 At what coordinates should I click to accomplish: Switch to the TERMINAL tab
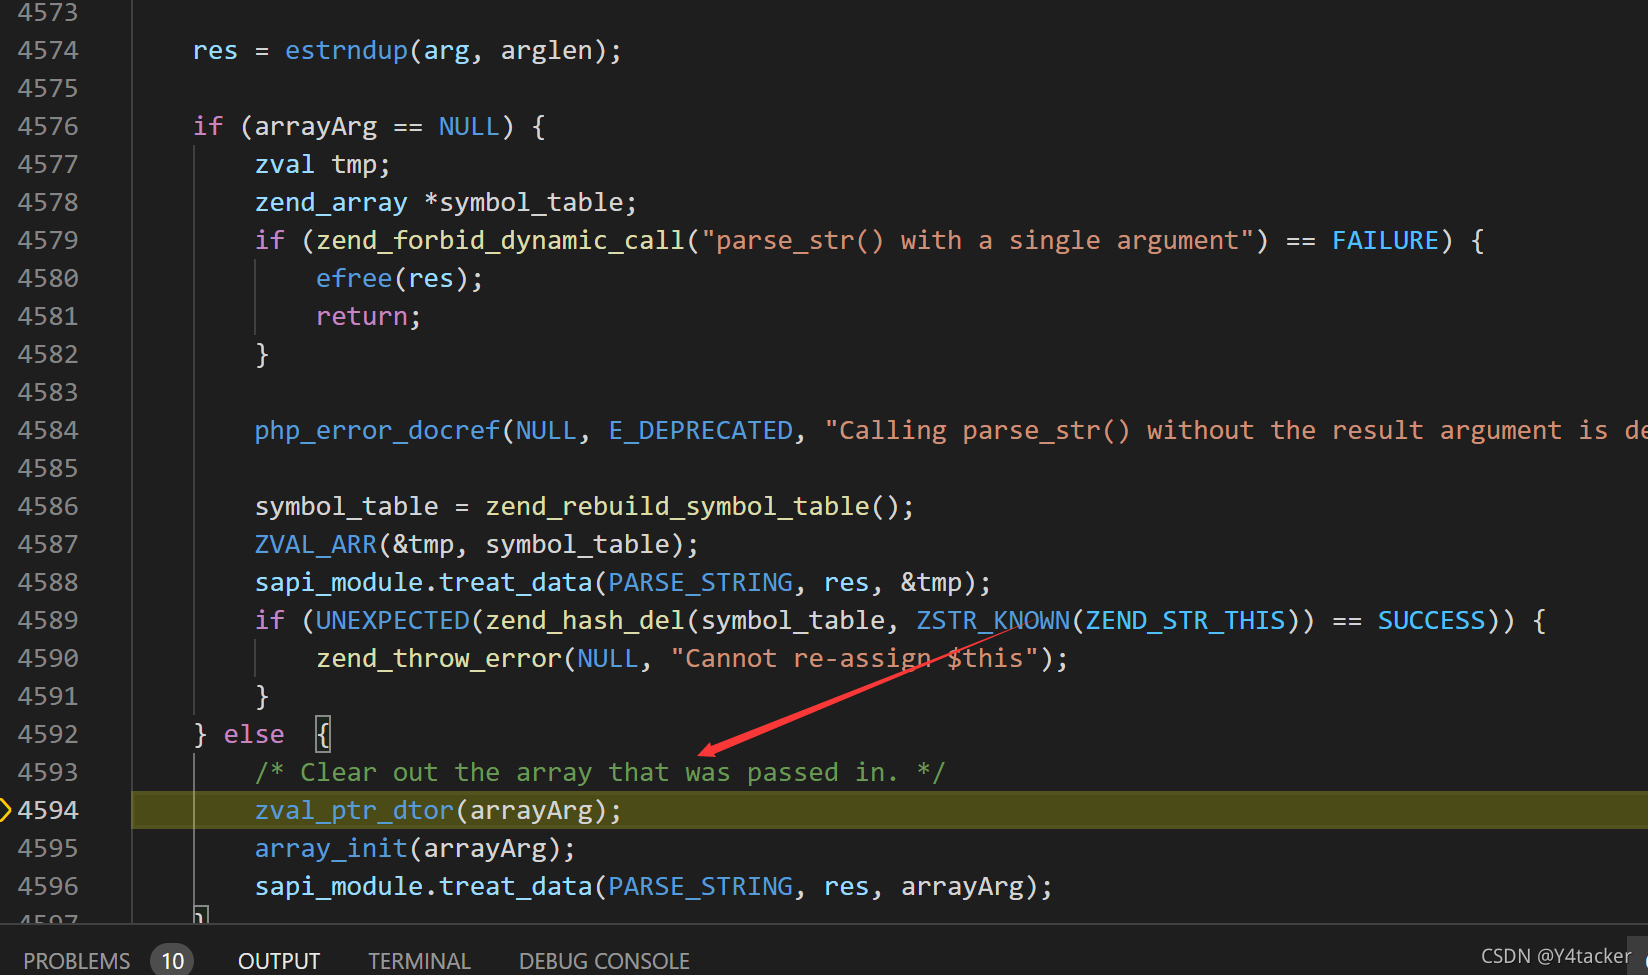click(419, 961)
